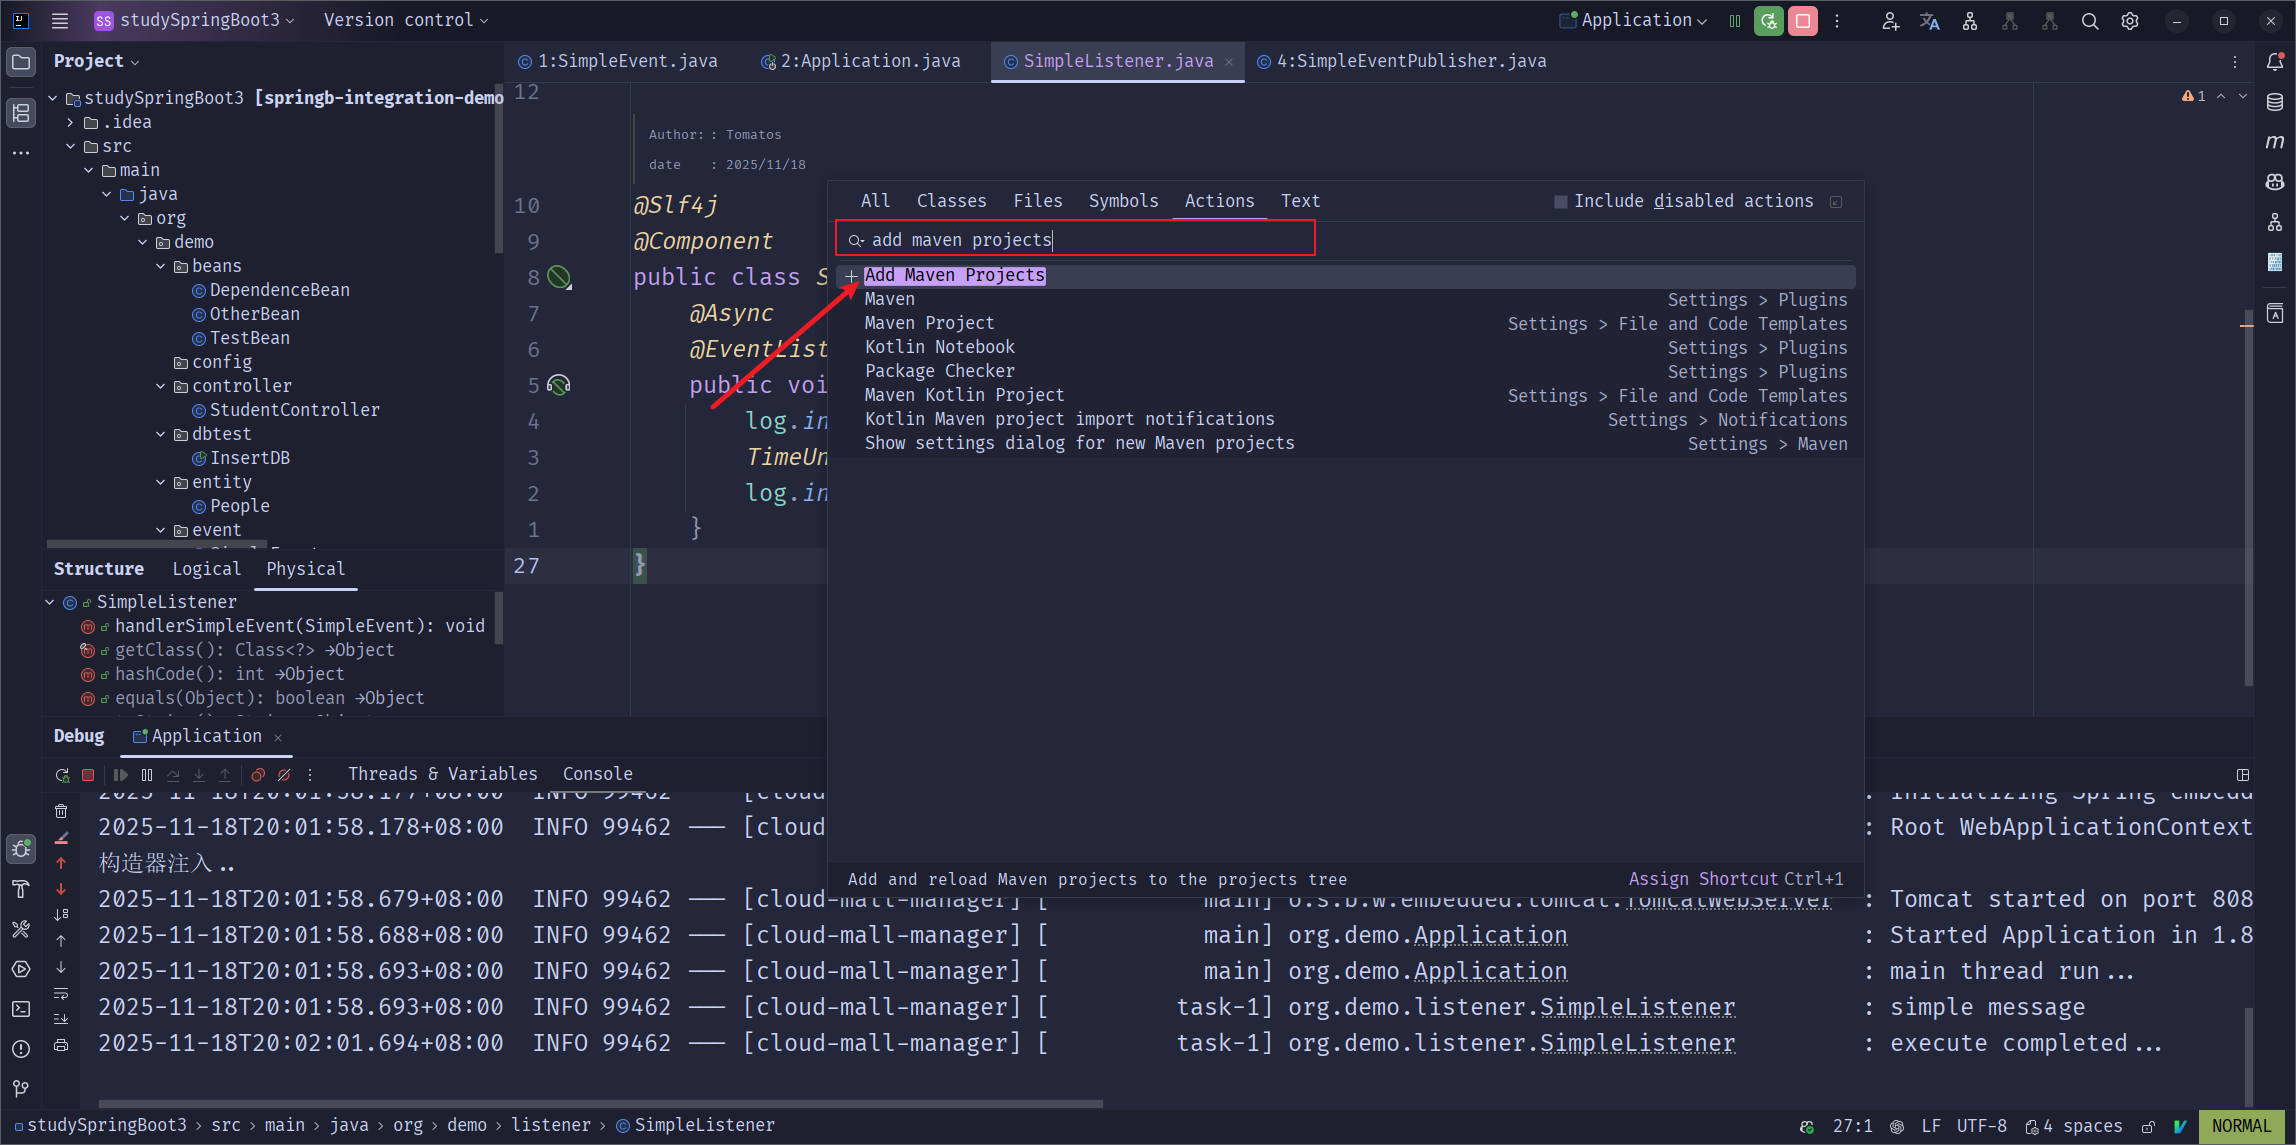The image size is (2296, 1145).
Task: Click Assign Shortcut link
Action: pyautogui.click(x=1704, y=879)
